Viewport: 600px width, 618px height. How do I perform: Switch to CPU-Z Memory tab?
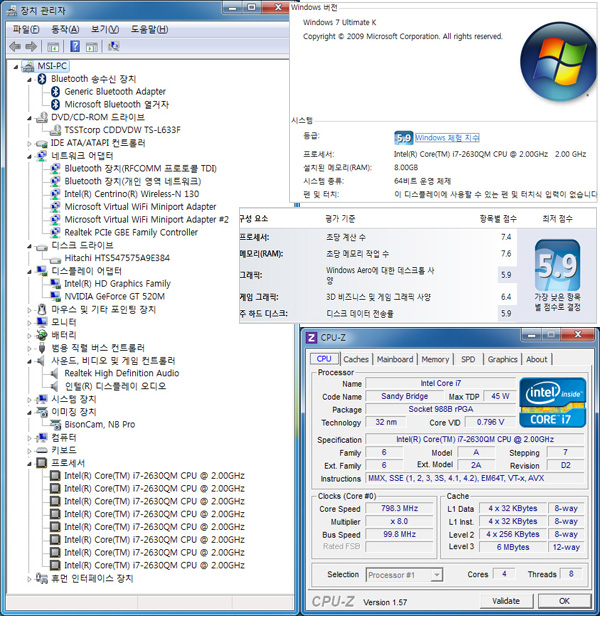(435, 359)
